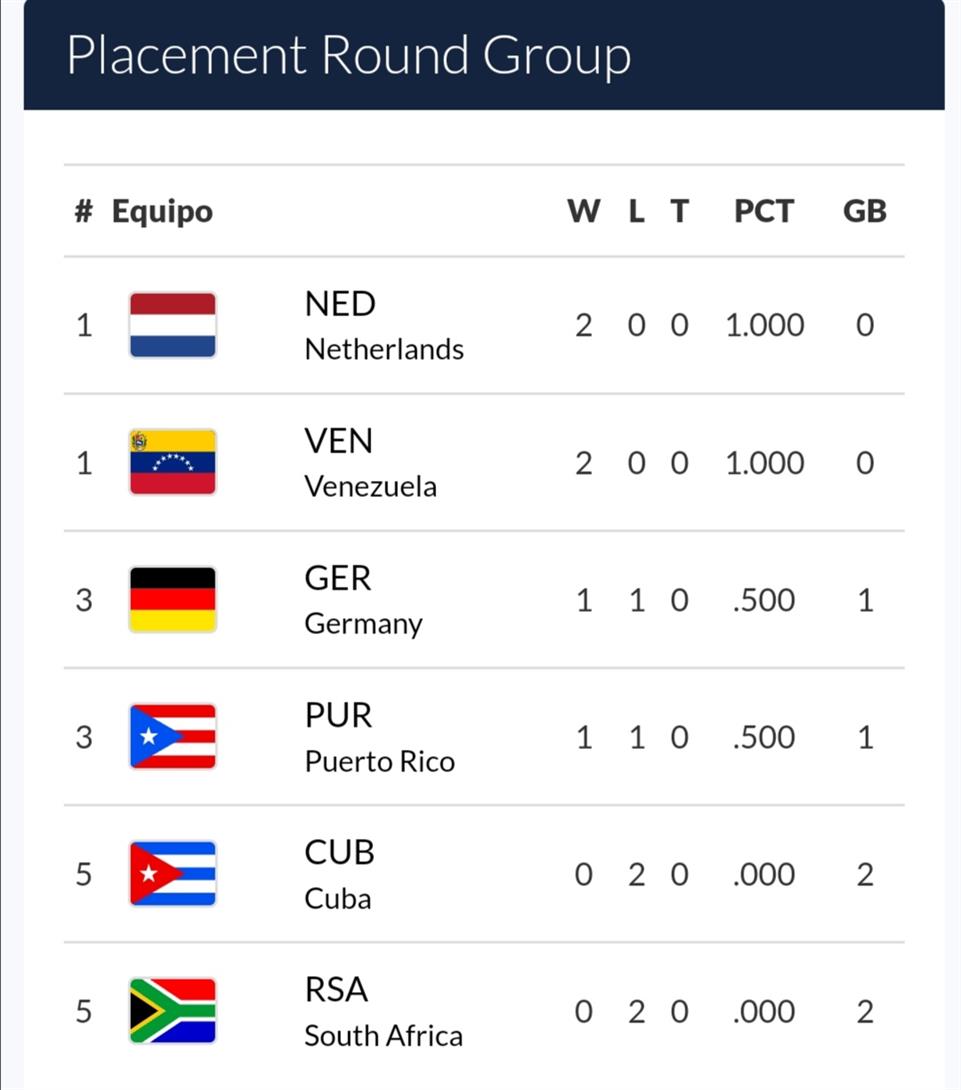Screen dimensions: 961x1090
Task: Select the GER team abbreviation
Action: pyautogui.click(x=338, y=578)
